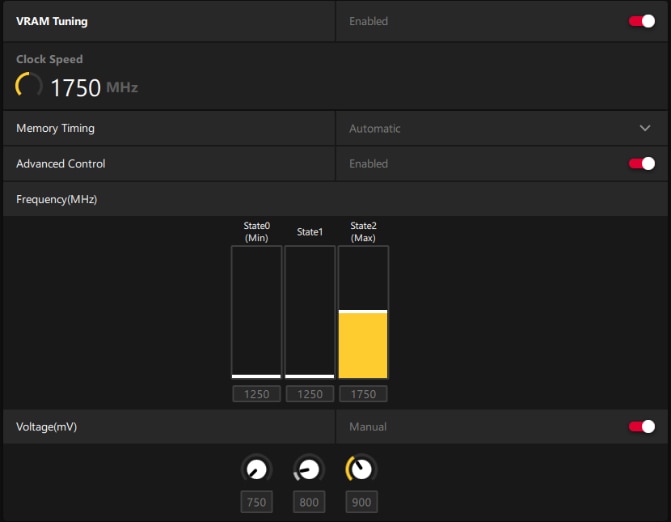Click the State1 frequency value 1250 field
The image size is (671, 522).
click(x=310, y=394)
